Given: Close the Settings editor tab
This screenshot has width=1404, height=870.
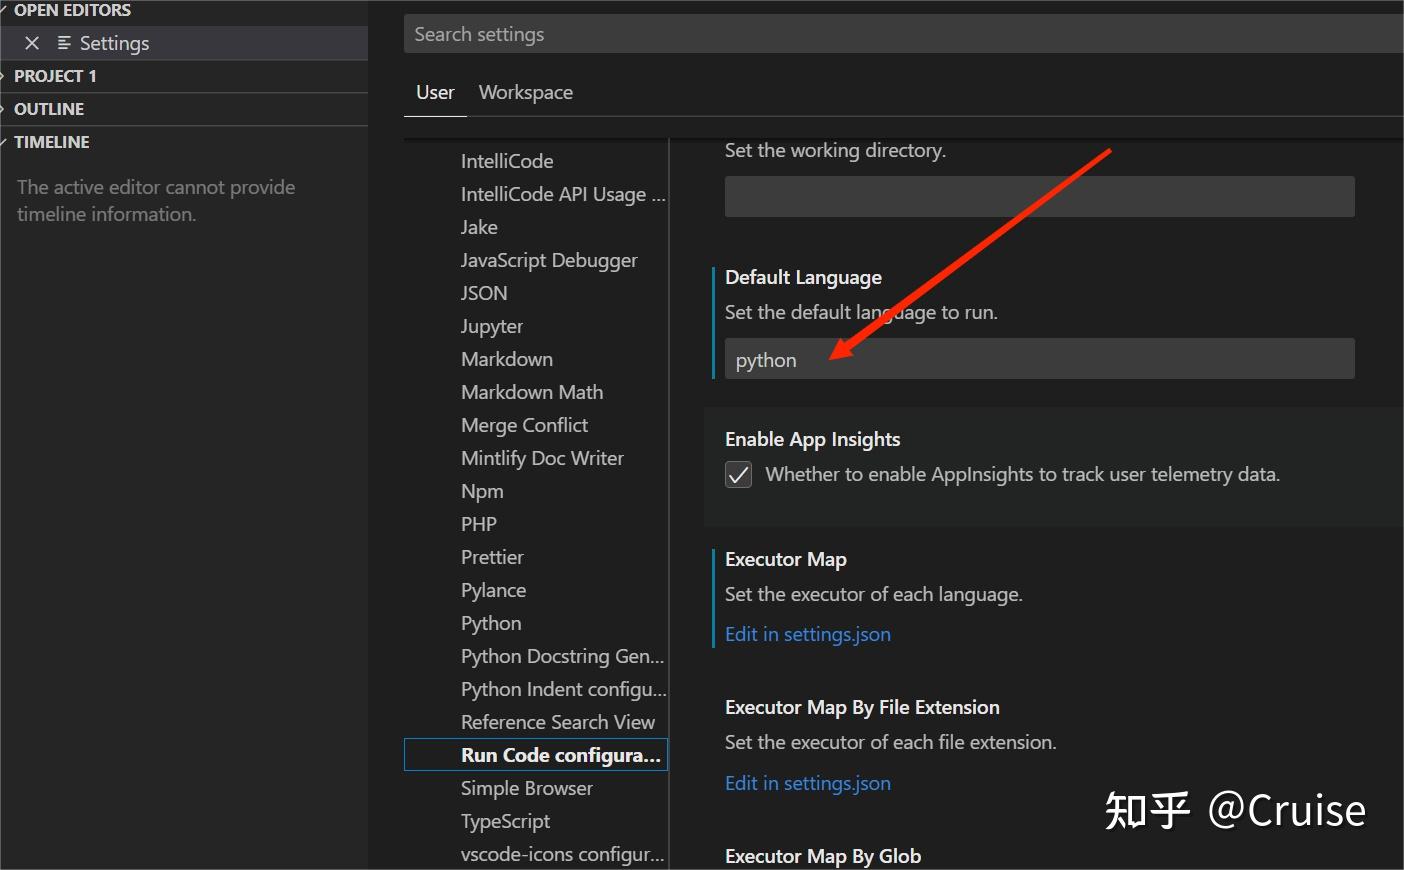Looking at the screenshot, I should [31, 43].
